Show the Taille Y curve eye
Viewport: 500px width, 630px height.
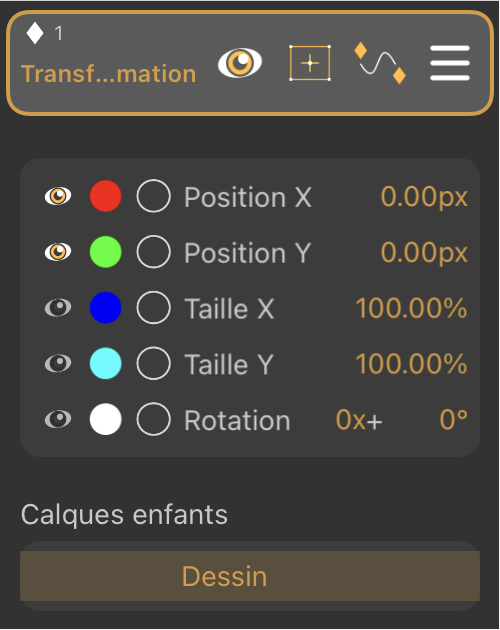pyautogui.click(x=58, y=364)
